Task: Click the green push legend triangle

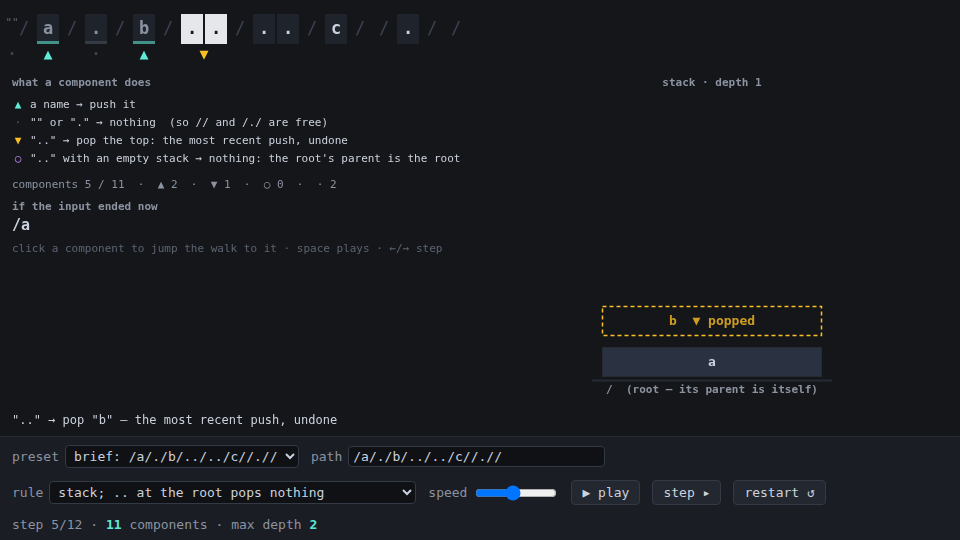Action: 18,105
